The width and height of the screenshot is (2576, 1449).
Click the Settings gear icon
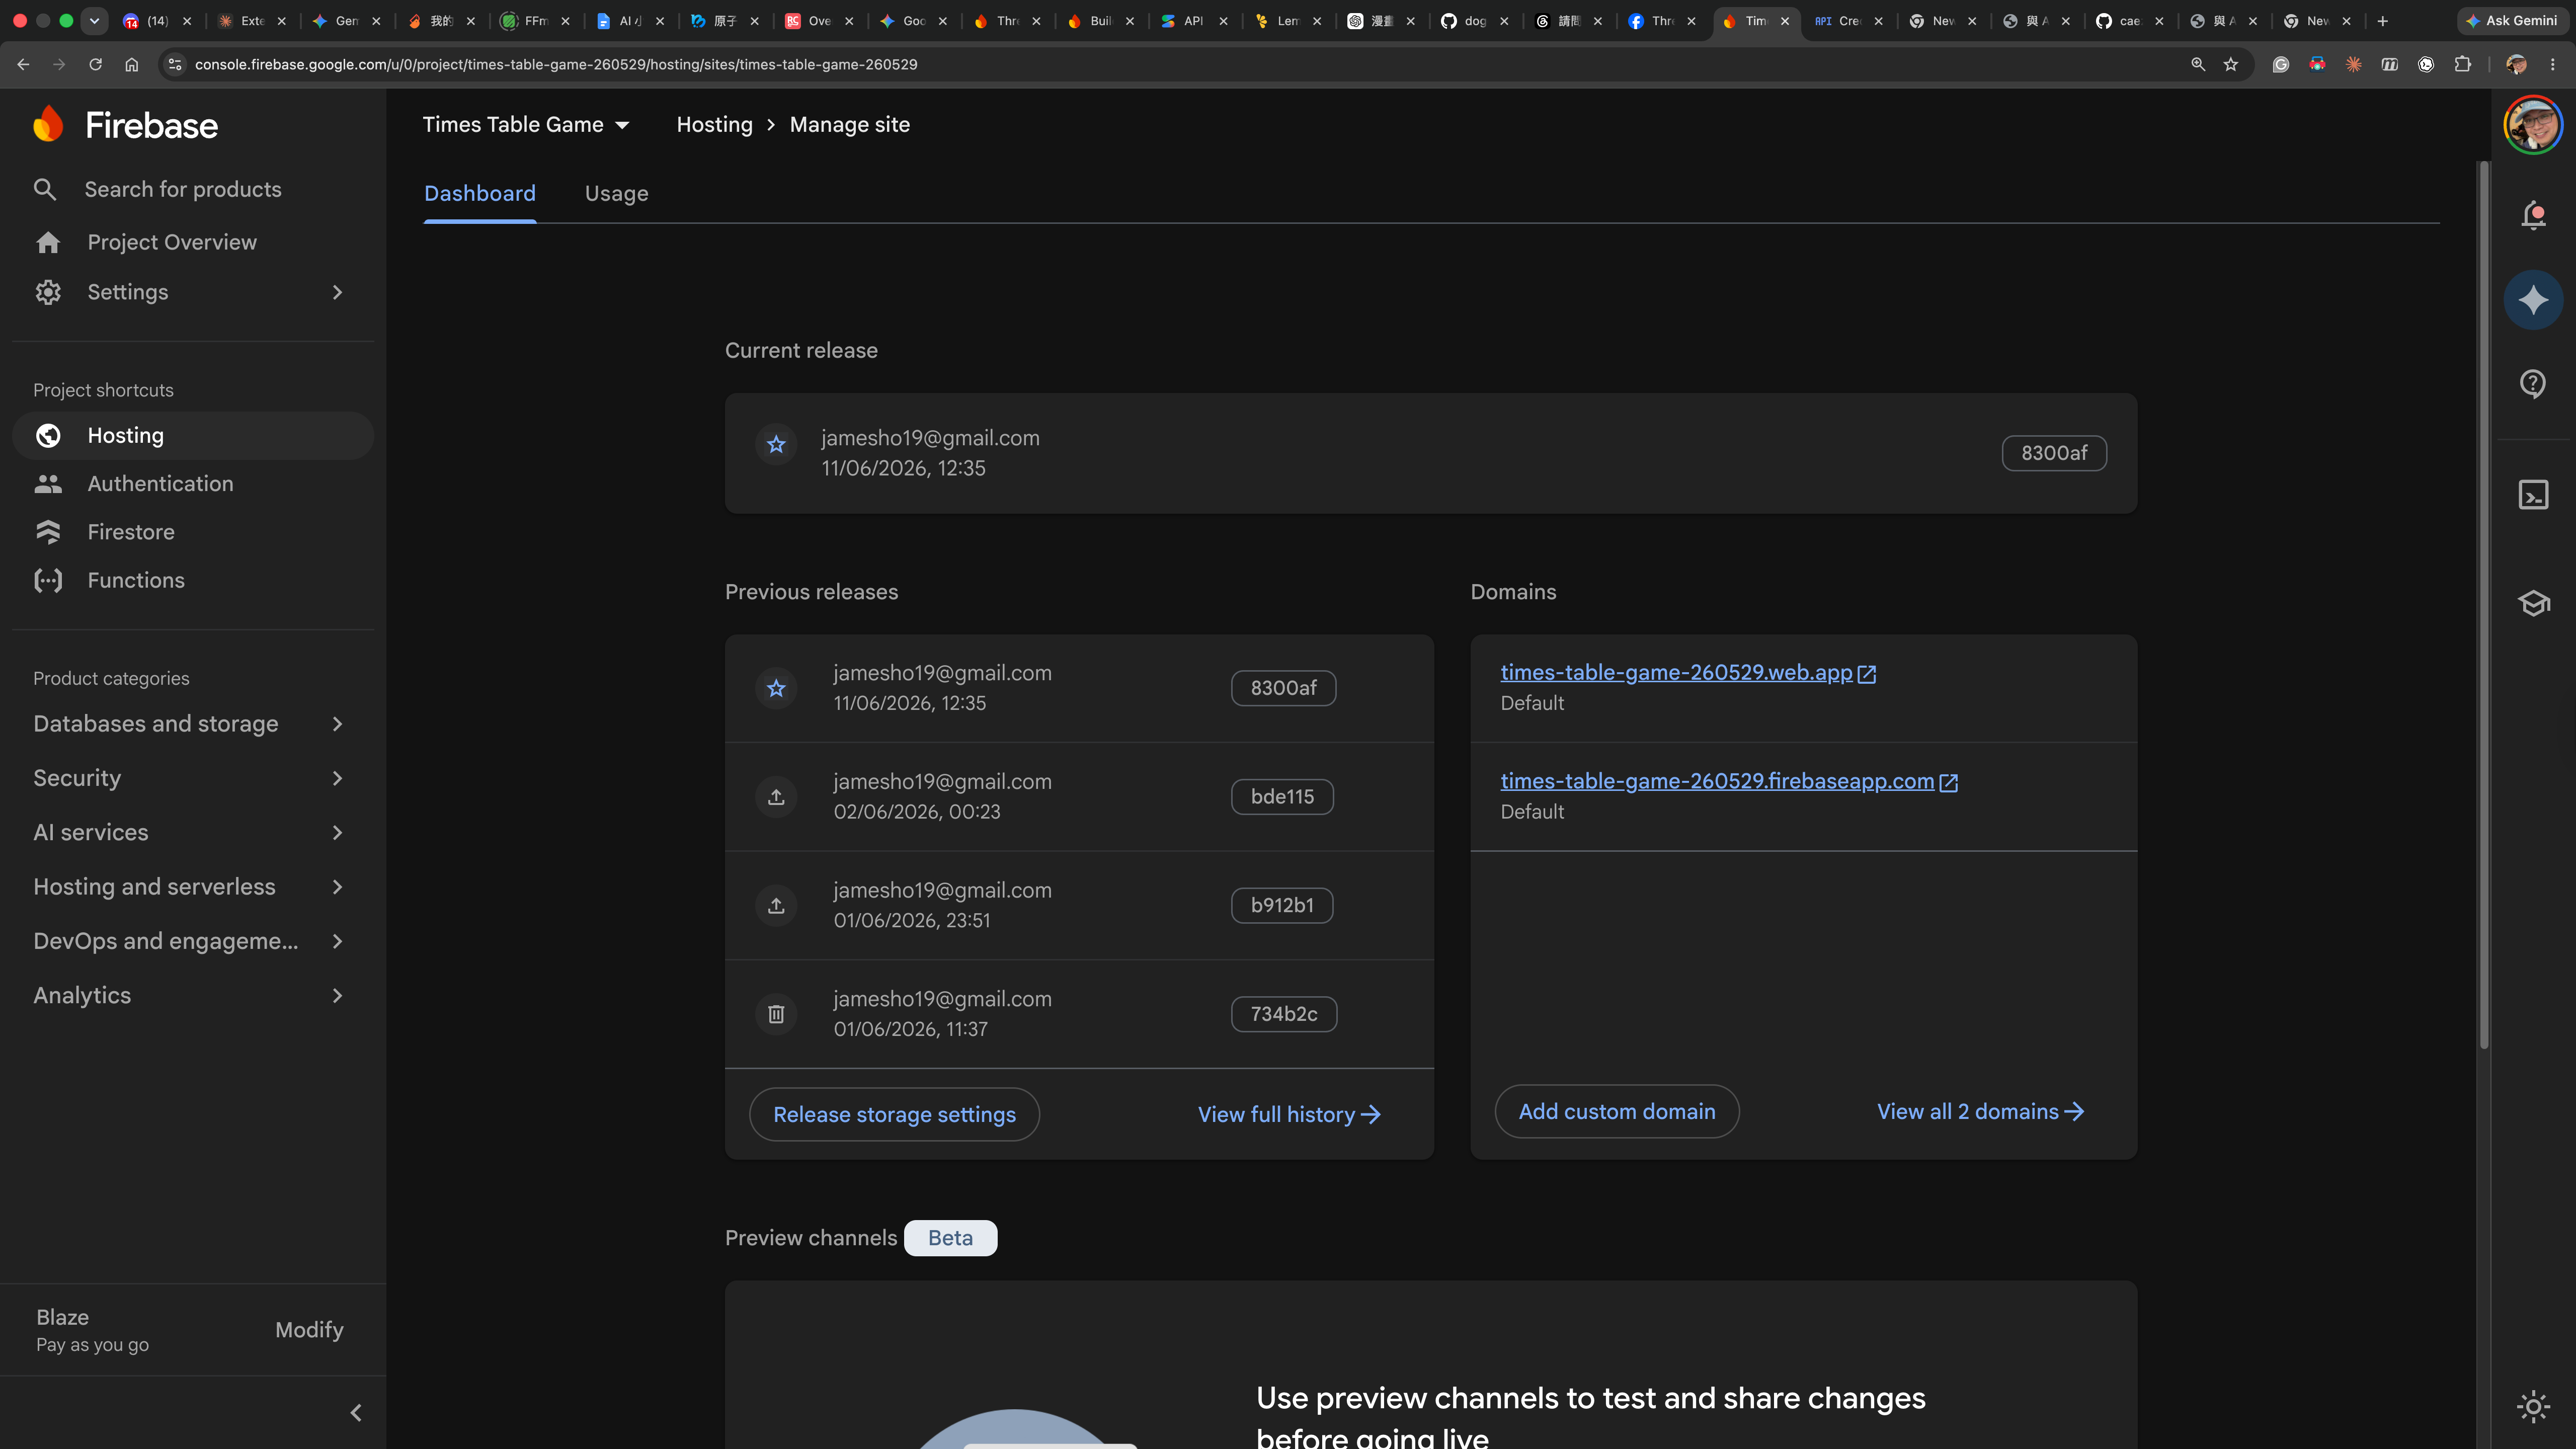(x=48, y=292)
